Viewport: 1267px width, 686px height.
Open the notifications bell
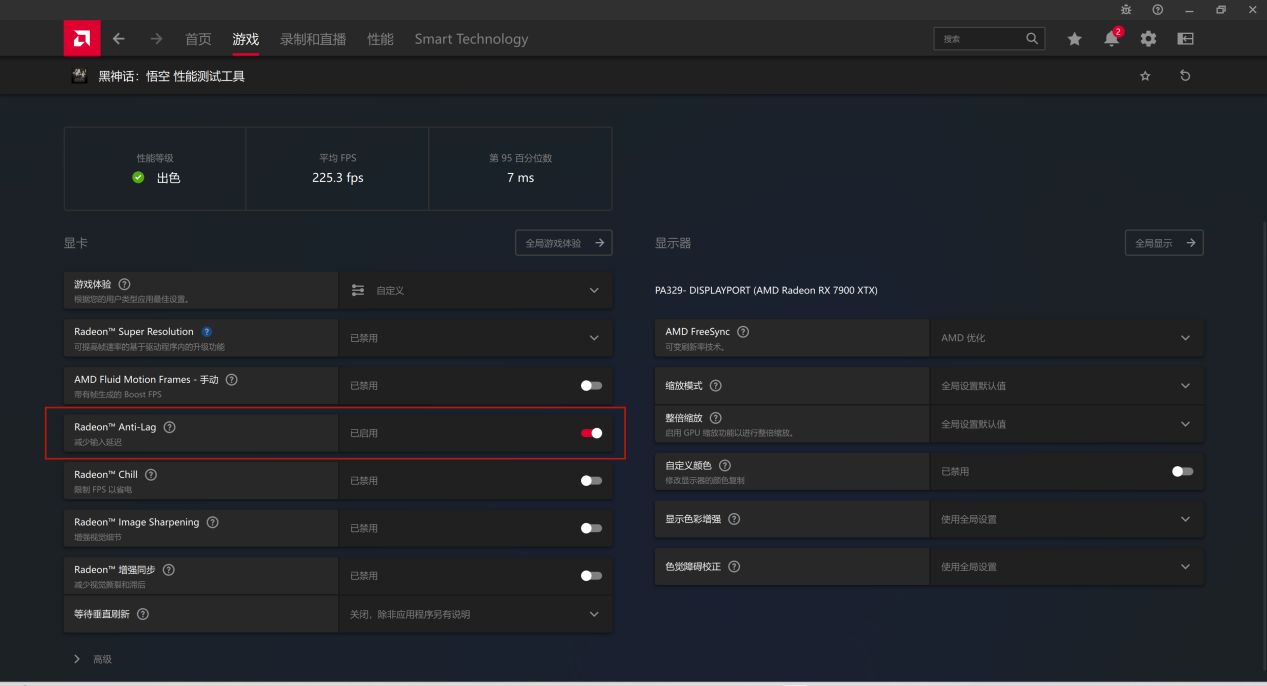(x=1112, y=38)
